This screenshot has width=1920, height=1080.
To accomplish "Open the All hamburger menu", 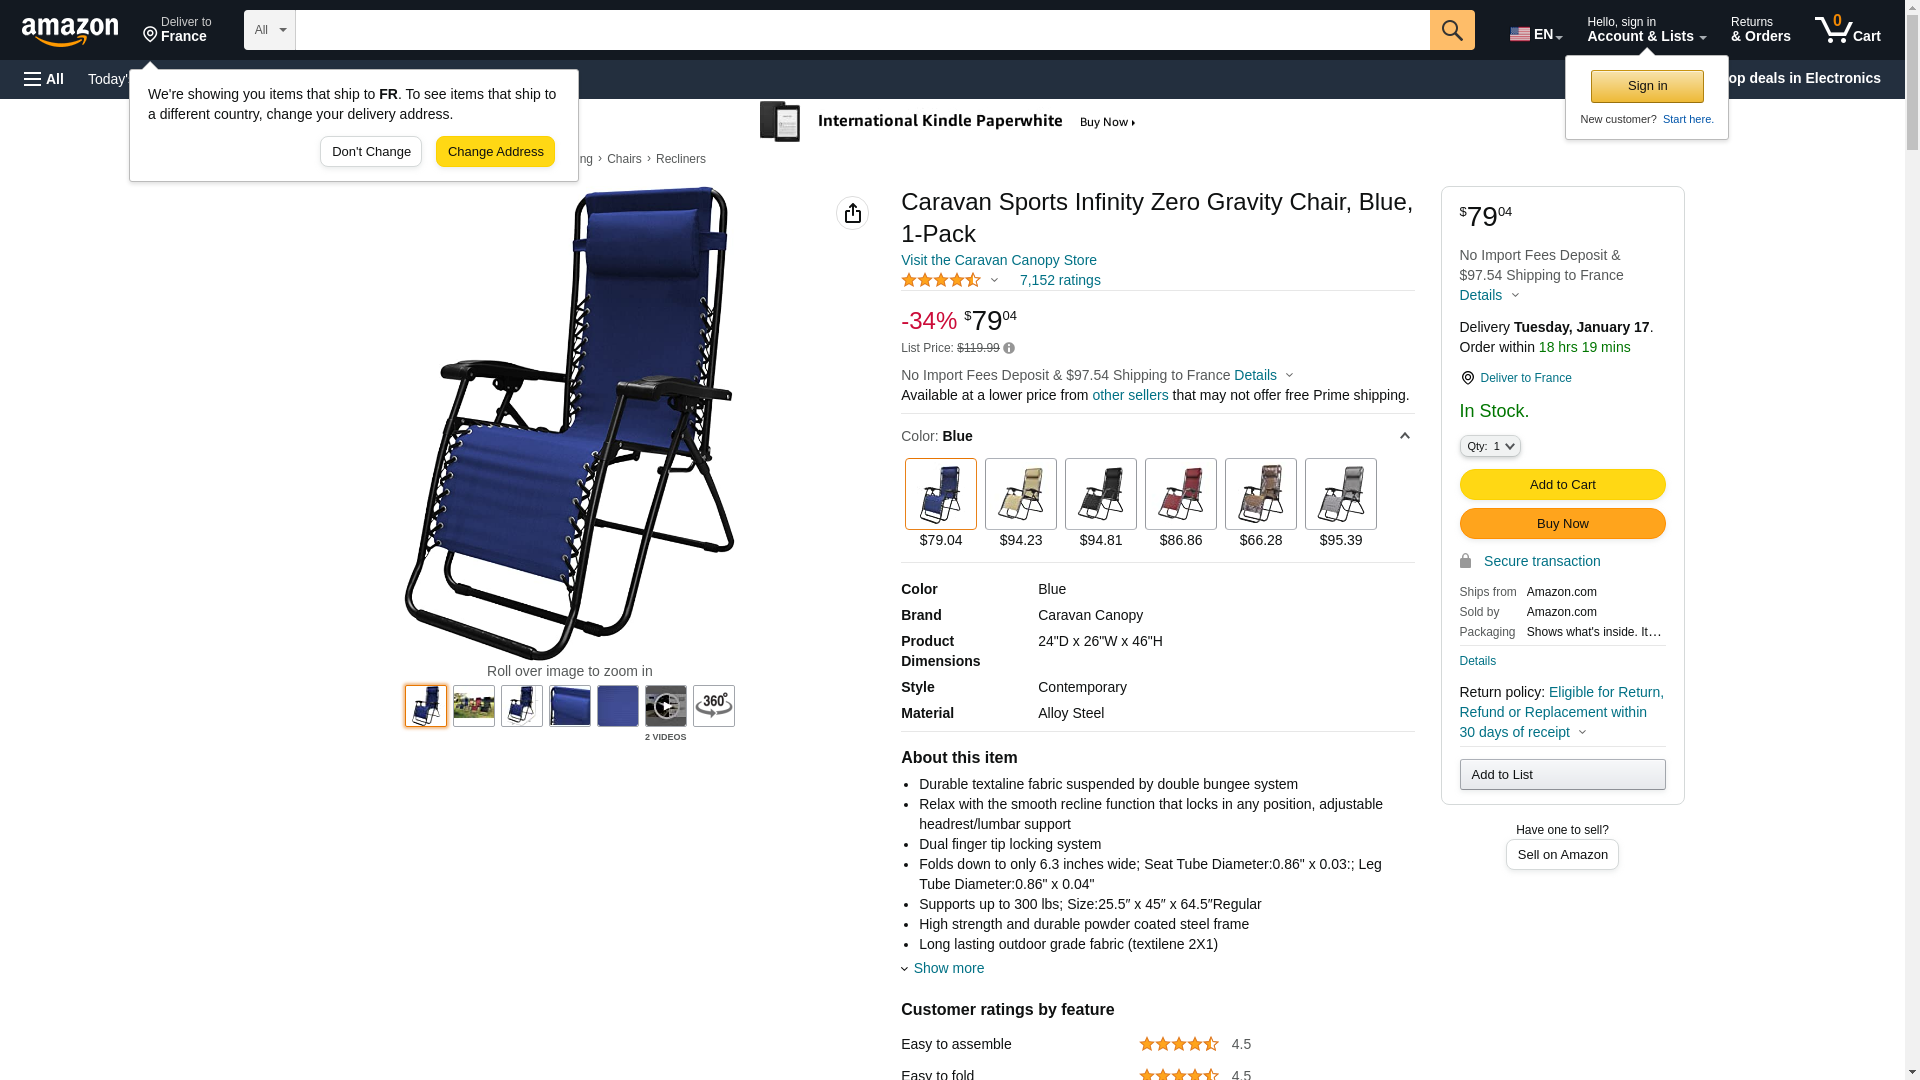I will pyautogui.click(x=44, y=79).
